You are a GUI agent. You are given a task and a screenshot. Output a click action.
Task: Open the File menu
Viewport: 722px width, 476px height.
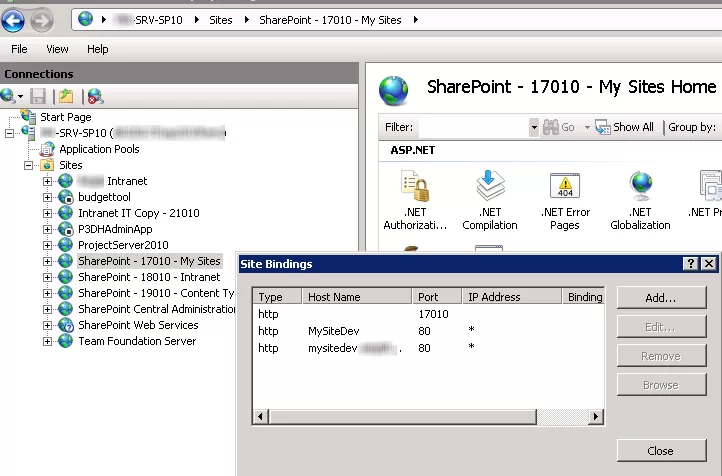pos(19,49)
